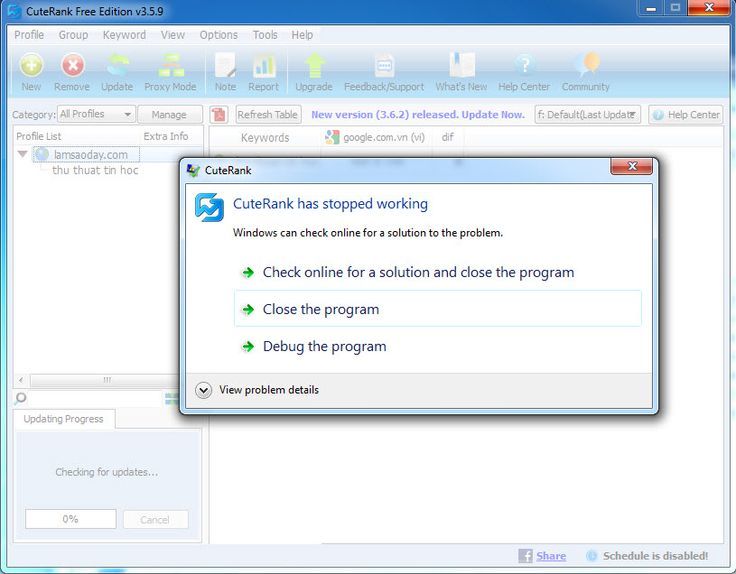Choose Close the program
The width and height of the screenshot is (736, 574).
(x=437, y=309)
